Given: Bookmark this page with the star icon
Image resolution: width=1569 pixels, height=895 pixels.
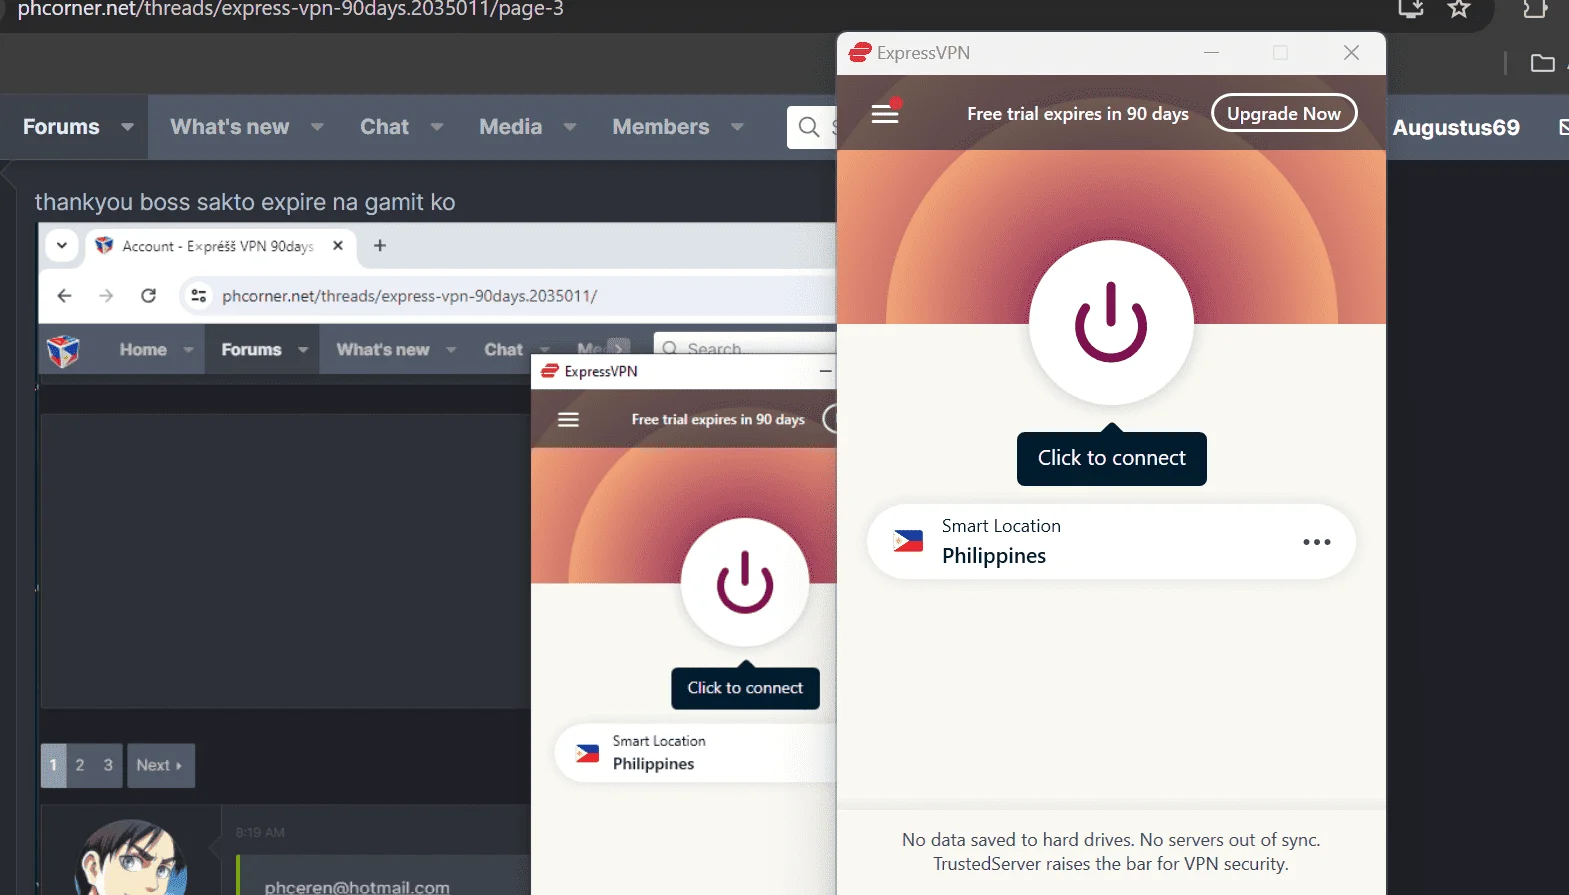Looking at the screenshot, I should pos(1459,9).
